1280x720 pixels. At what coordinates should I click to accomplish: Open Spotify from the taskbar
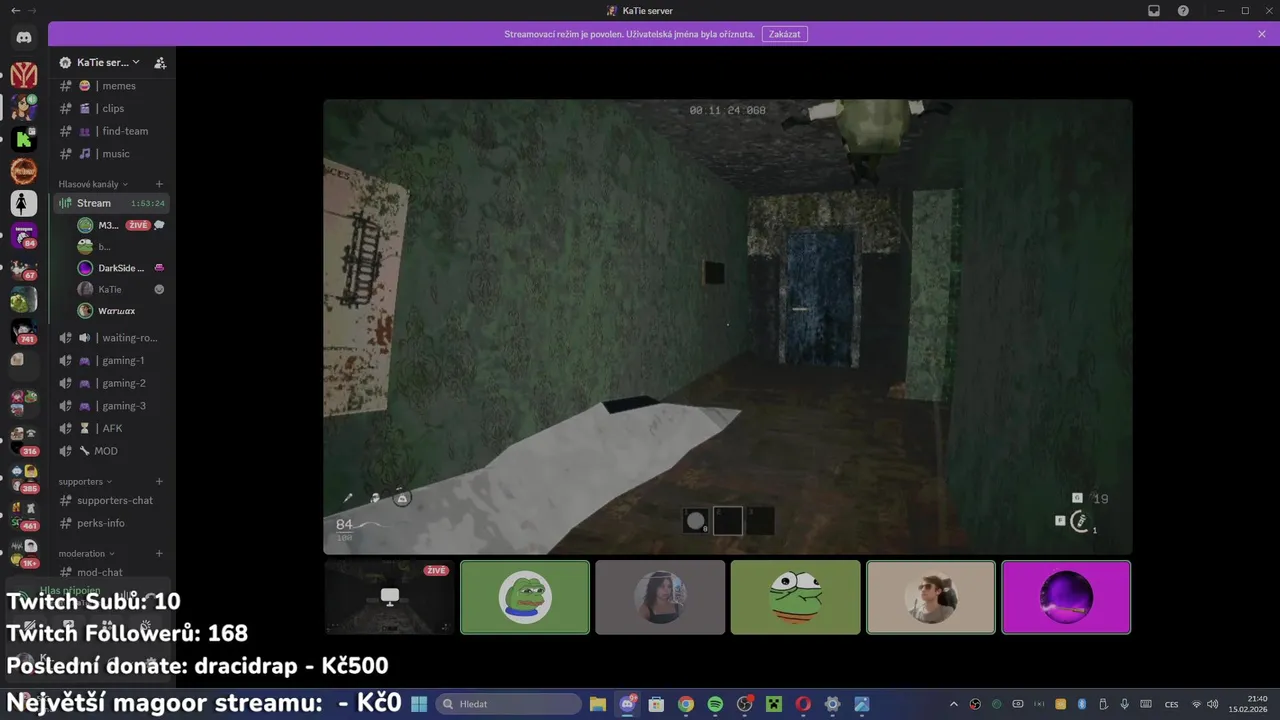[715, 704]
